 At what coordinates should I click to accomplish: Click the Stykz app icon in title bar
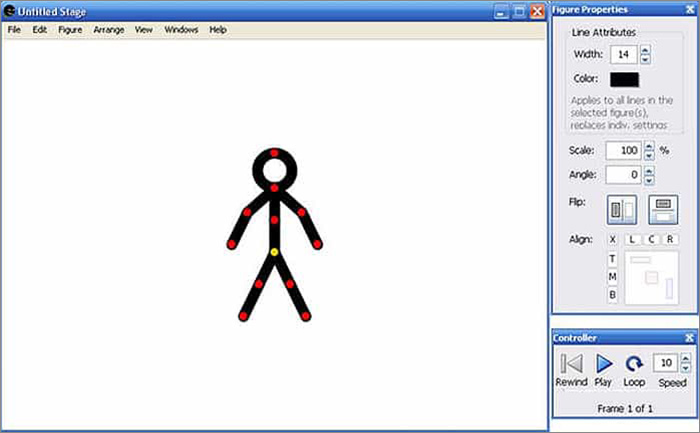click(x=9, y=11)
